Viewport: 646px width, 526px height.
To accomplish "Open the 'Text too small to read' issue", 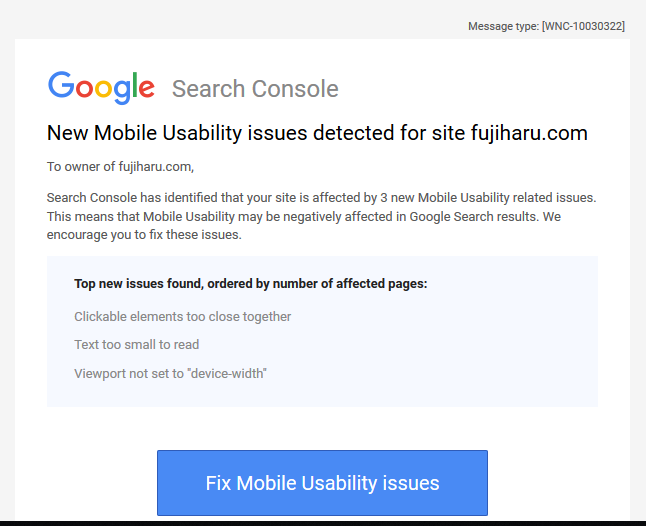I will (x=137, y=344).
